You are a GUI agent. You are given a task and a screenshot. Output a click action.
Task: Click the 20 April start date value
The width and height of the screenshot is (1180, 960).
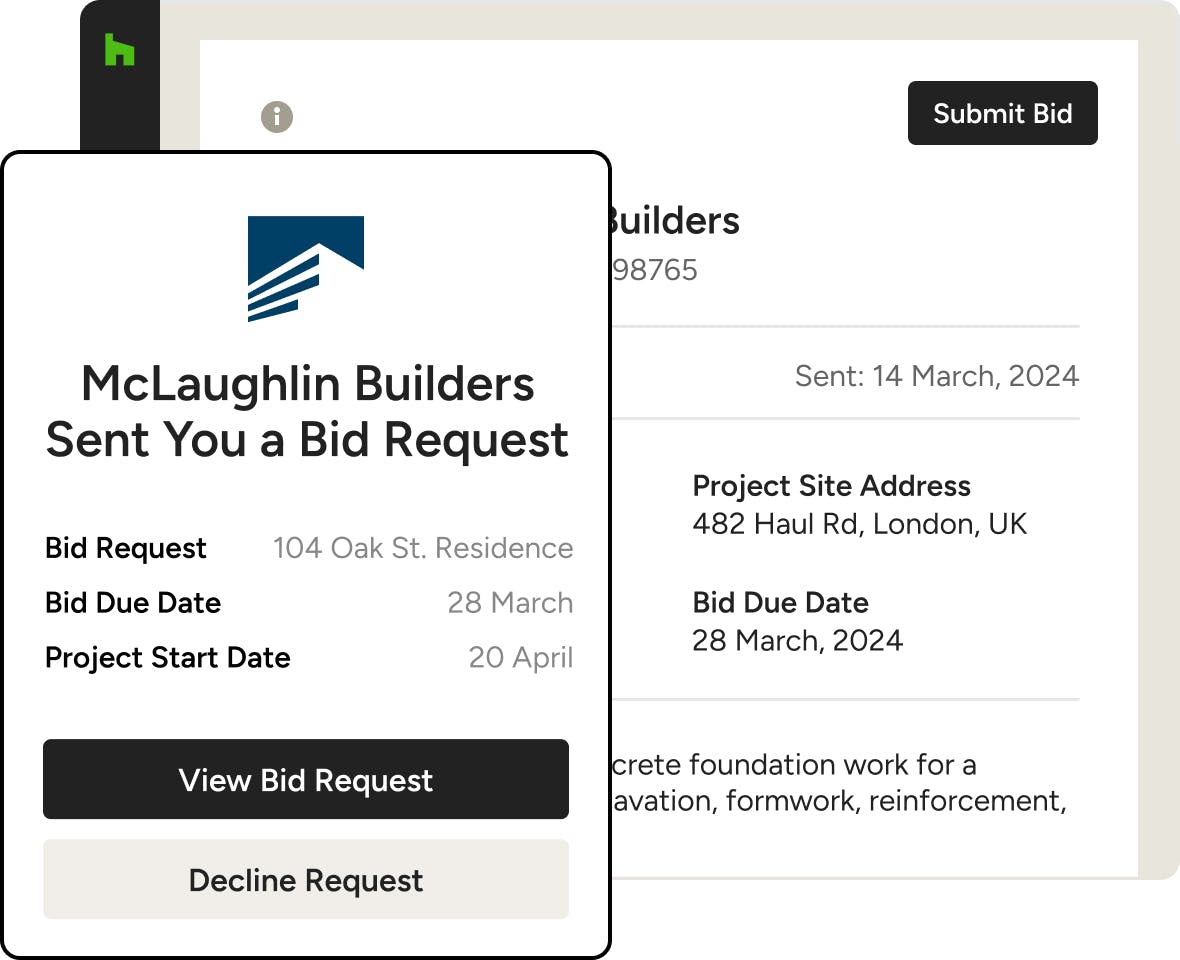(x=521, y=658)
